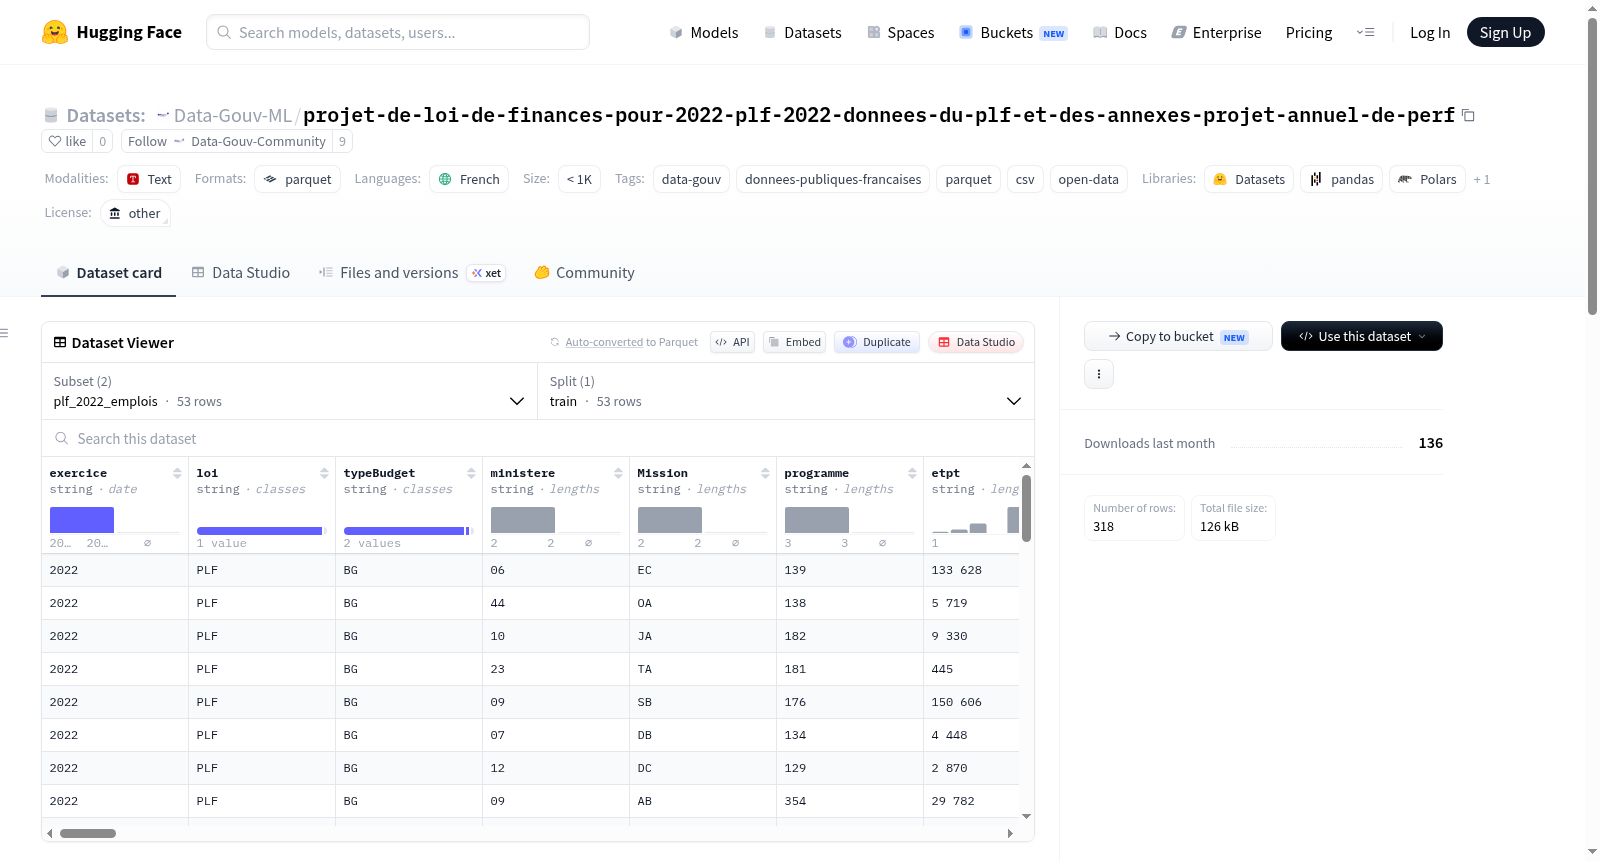Open the left sidebar hamburger icon

point(4,333)
